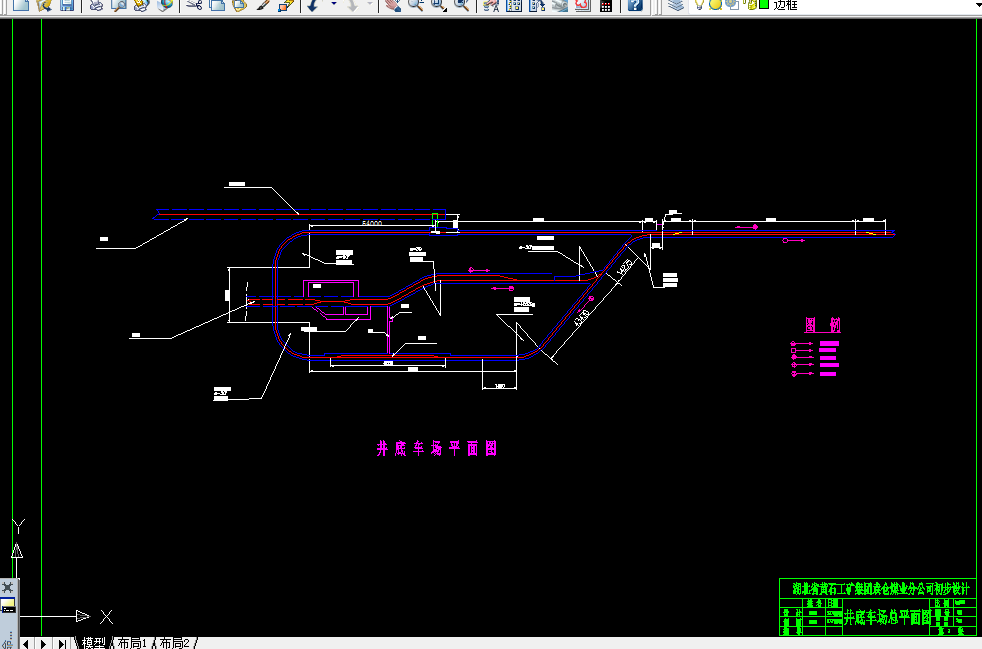
Task: Switch to the 模型 tab
Action: tap(94, 643)
